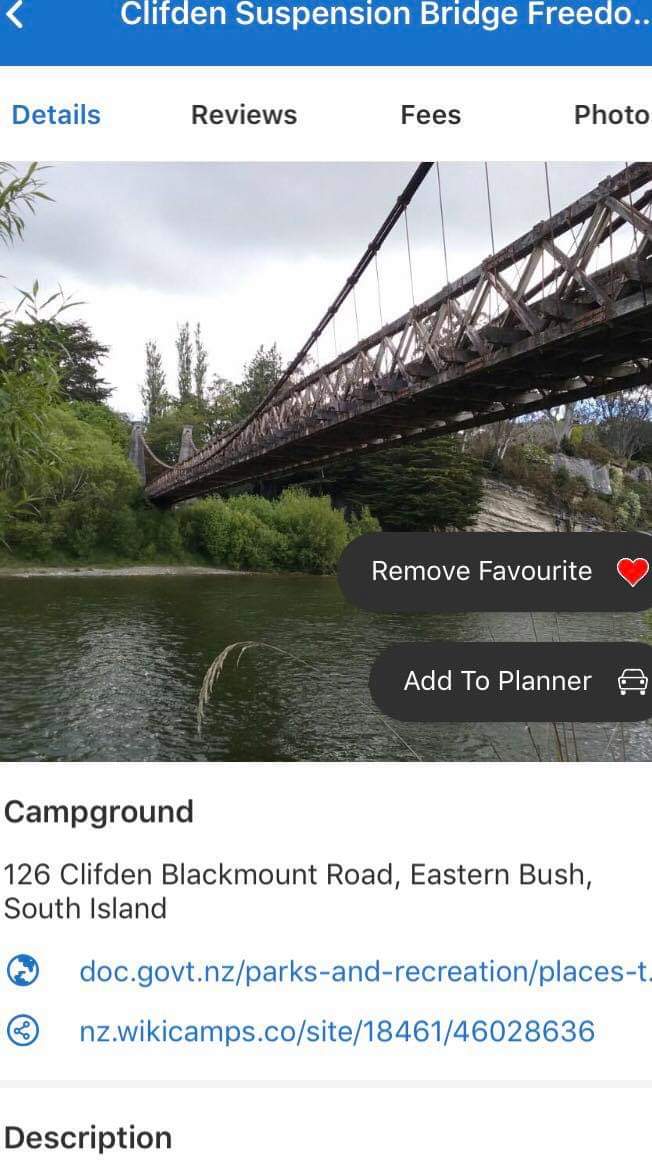Tap the Clifden Suspension Bridge title
Image resolution: width=652 pixels, height=1160 pixels.
coord(385,14)
